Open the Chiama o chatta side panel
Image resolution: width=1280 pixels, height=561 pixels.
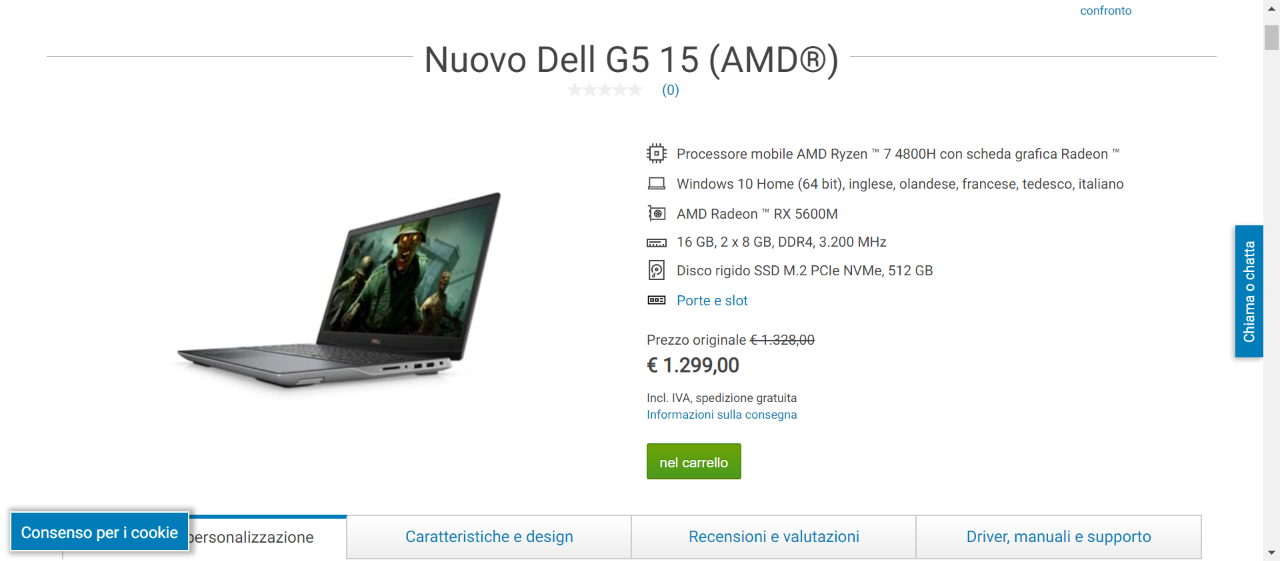coord(1249,291)
